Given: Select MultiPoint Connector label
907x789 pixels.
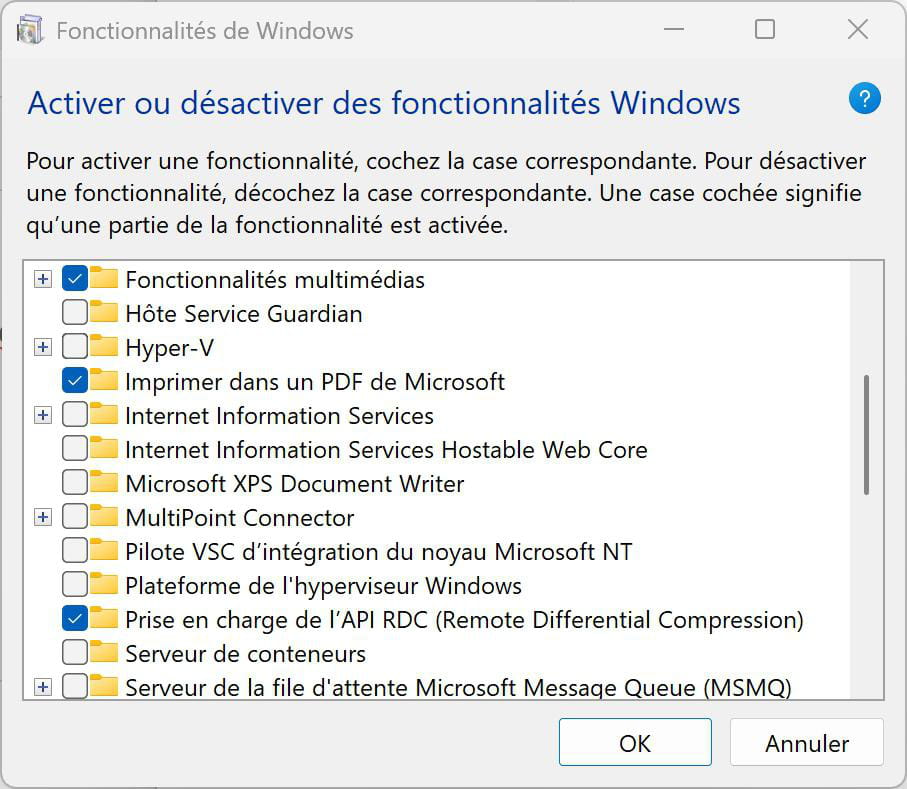Looking at the screenshot, I should pyautogui.click(x=240, y=518).
